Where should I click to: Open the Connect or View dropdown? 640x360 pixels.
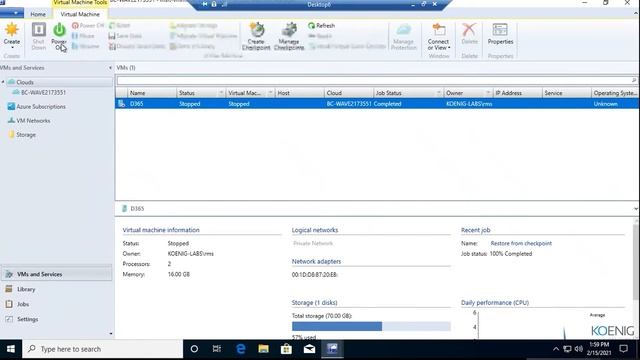pyautogui.click(x=439, y=36)
